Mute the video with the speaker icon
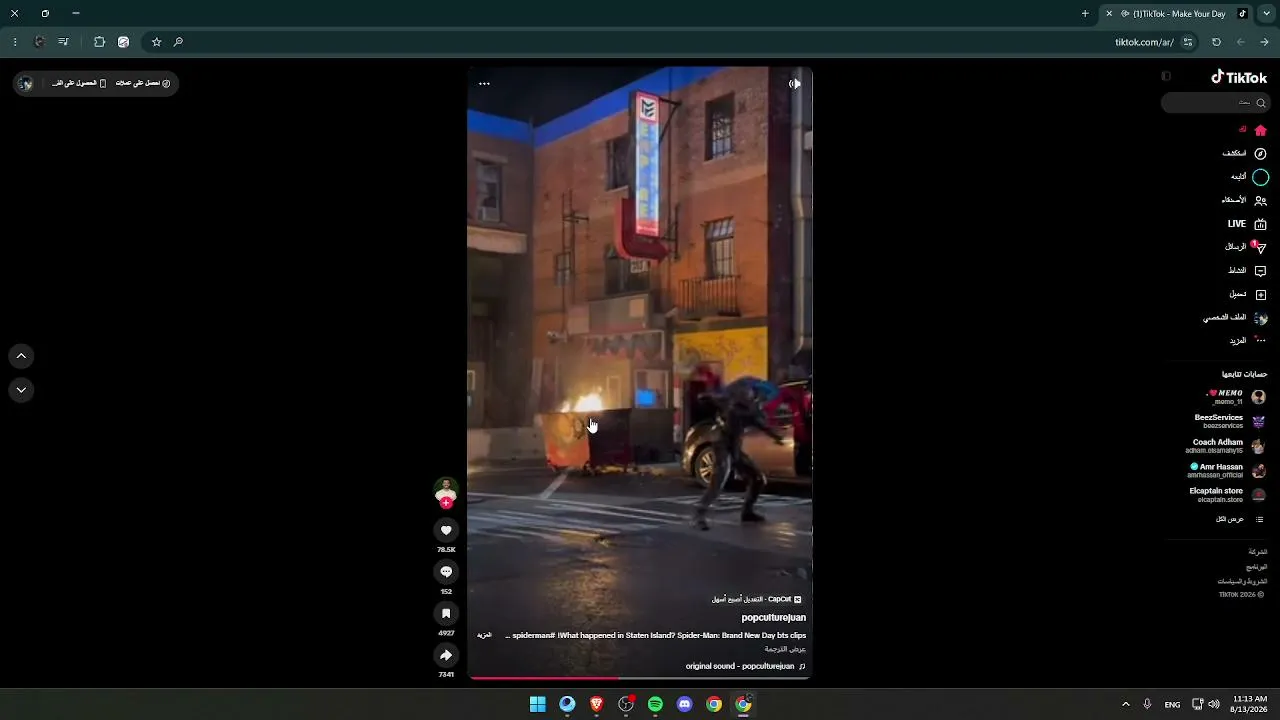1280x720 pixels. pos(794,84)
